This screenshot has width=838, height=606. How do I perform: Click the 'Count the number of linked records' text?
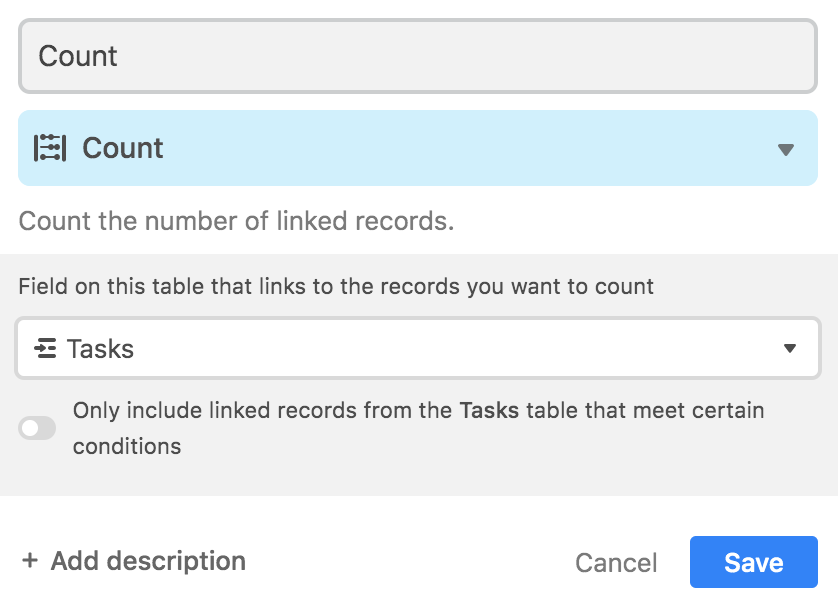pyautogui.click(x=237, y=221)
